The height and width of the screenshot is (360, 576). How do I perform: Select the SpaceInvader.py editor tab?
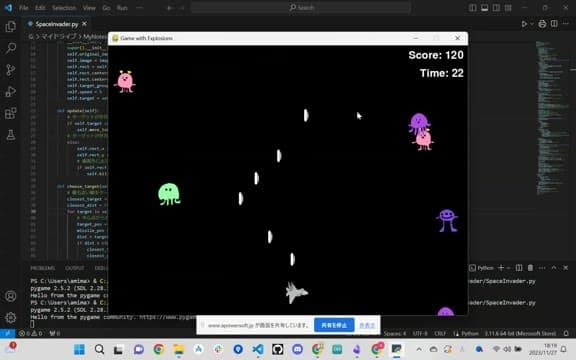point(57,24)
